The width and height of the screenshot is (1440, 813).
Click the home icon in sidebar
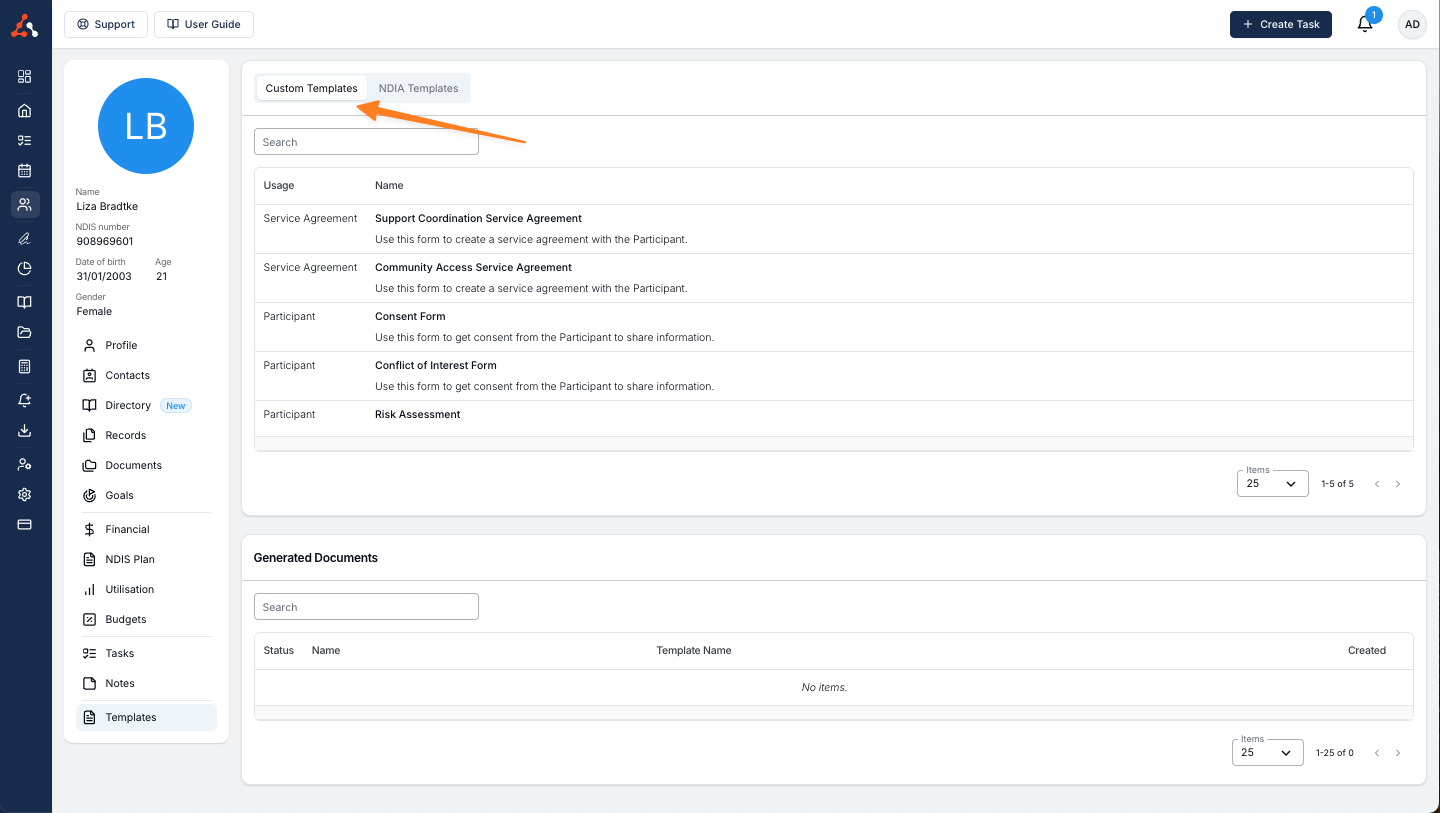point(25,111)
